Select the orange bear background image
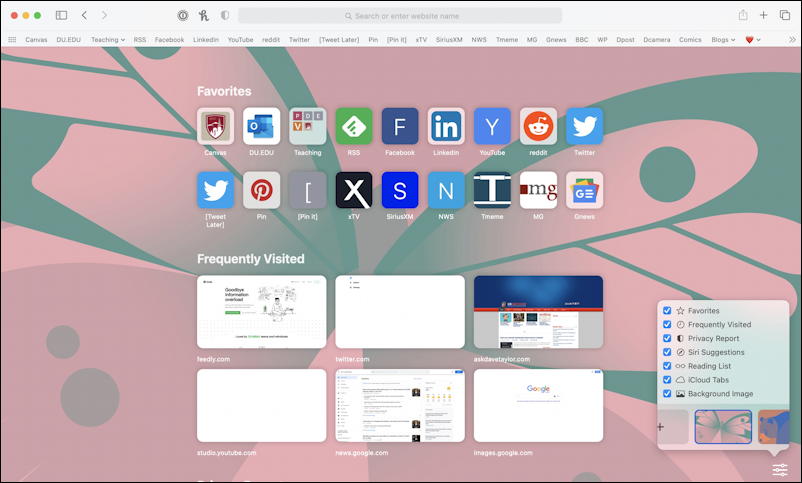Screen dimensions: 802x483 point(774,427)
